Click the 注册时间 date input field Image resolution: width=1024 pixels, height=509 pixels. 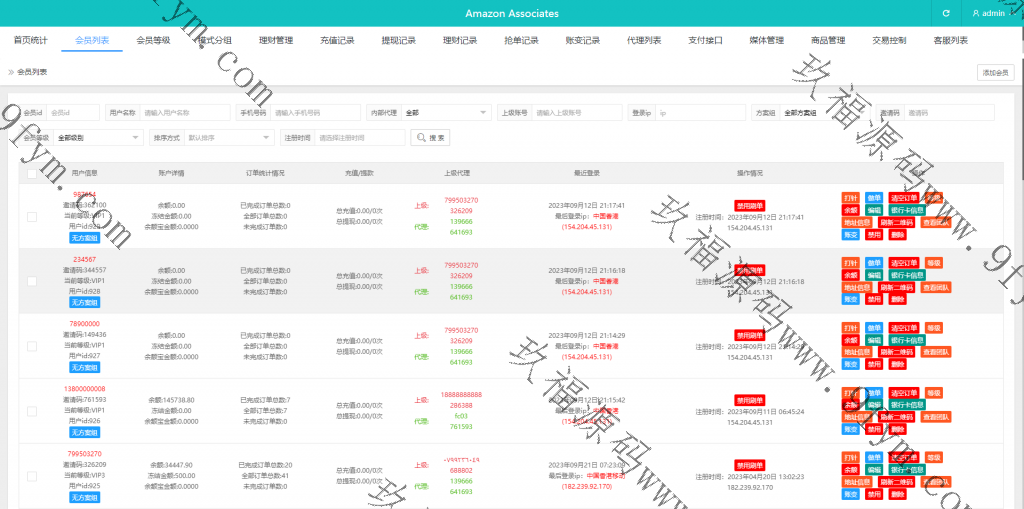pos(359,138)
